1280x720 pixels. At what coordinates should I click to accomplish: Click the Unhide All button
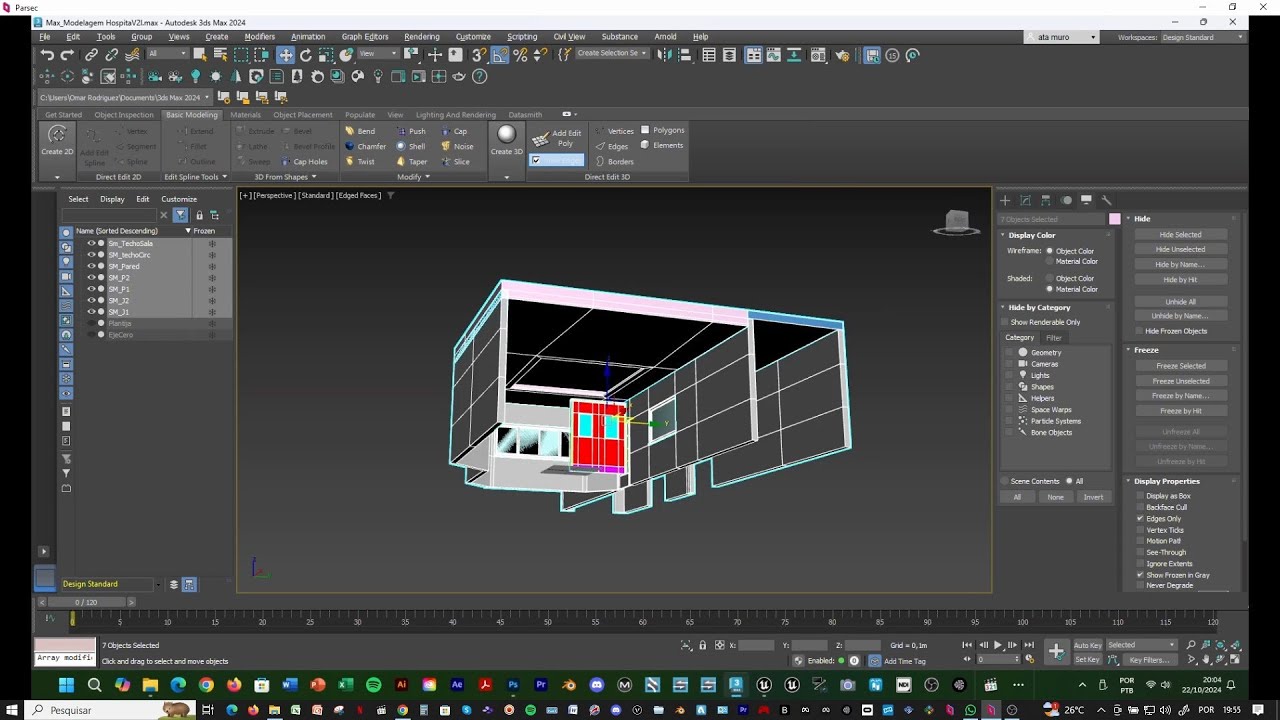pyautogui.click(x=1180, y=301)
